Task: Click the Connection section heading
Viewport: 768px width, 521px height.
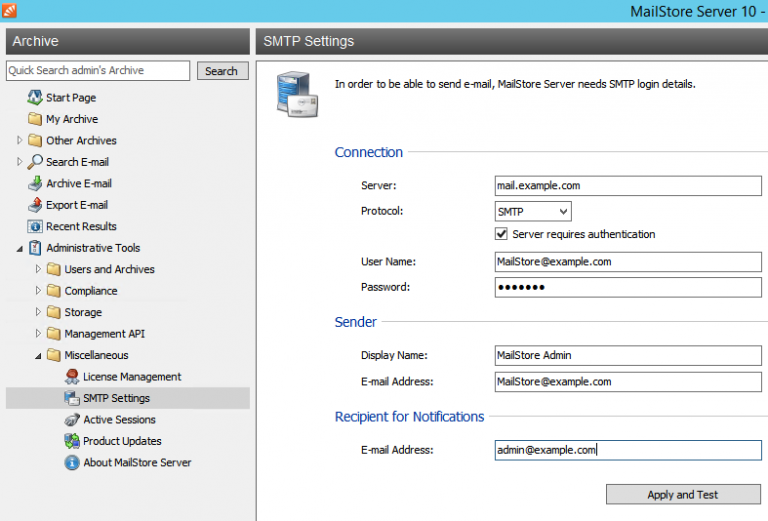Action: pyautogui.click(x=369, y=152)
